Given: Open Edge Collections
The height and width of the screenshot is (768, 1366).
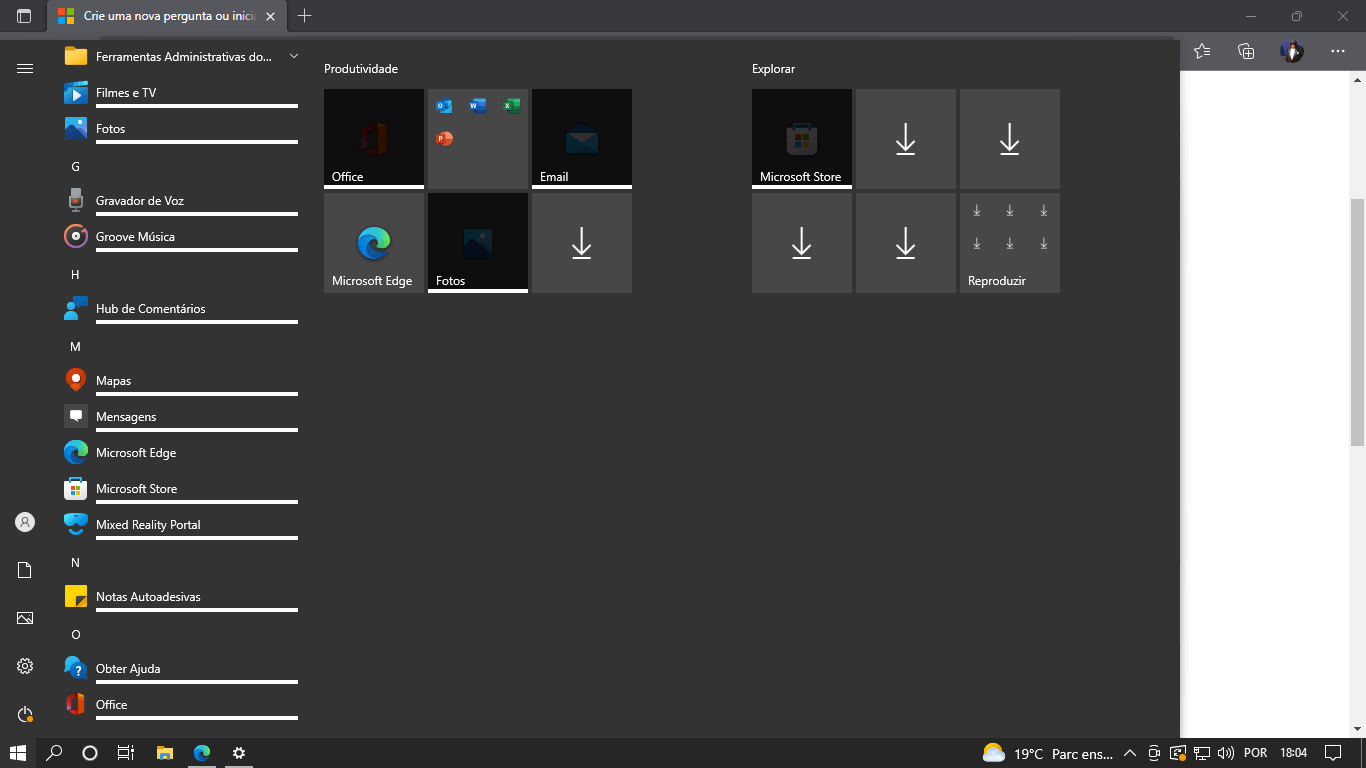Looking at the screenshot, I should 1246,51.
